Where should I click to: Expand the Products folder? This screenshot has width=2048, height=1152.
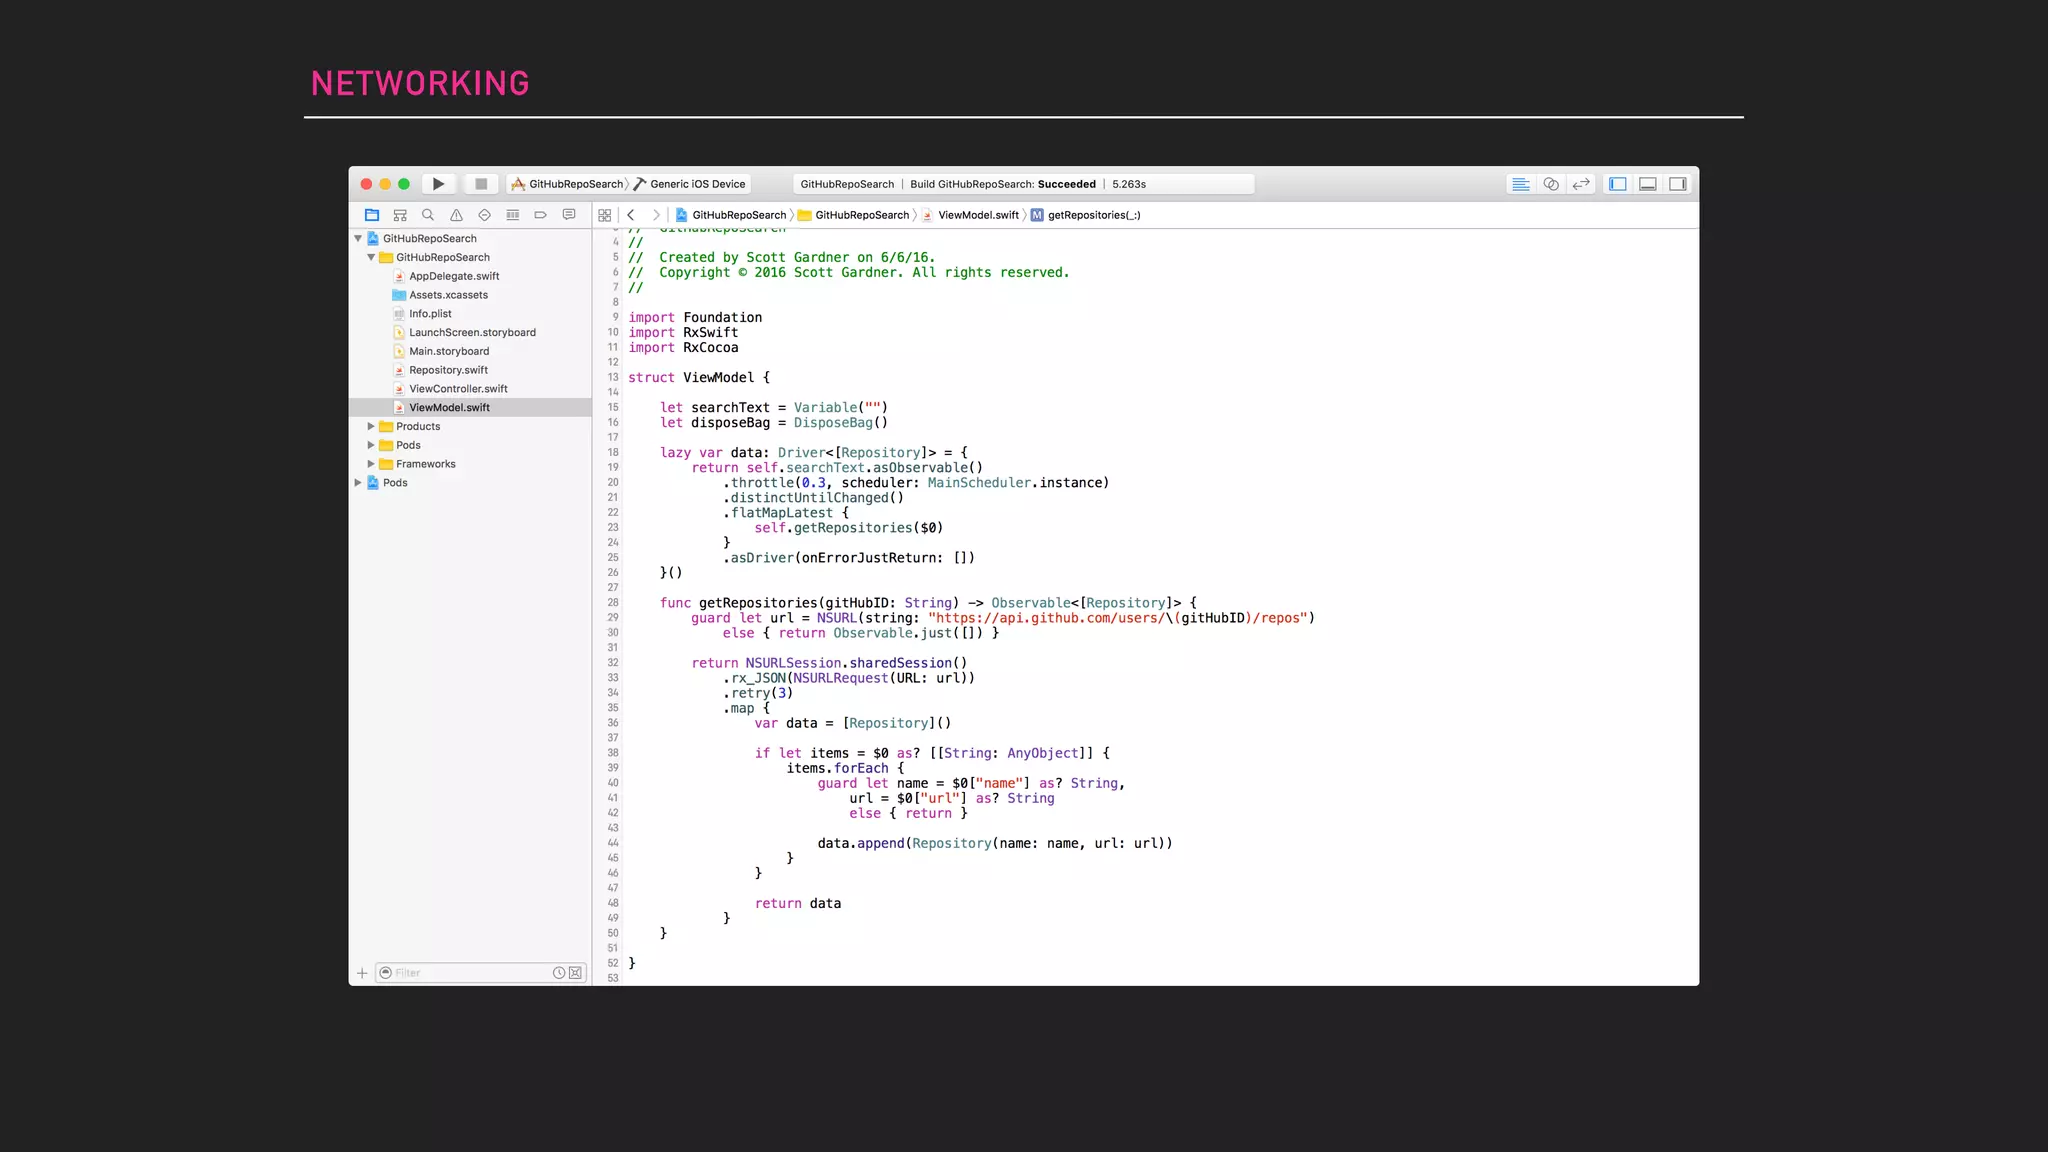tap(371, 427)
